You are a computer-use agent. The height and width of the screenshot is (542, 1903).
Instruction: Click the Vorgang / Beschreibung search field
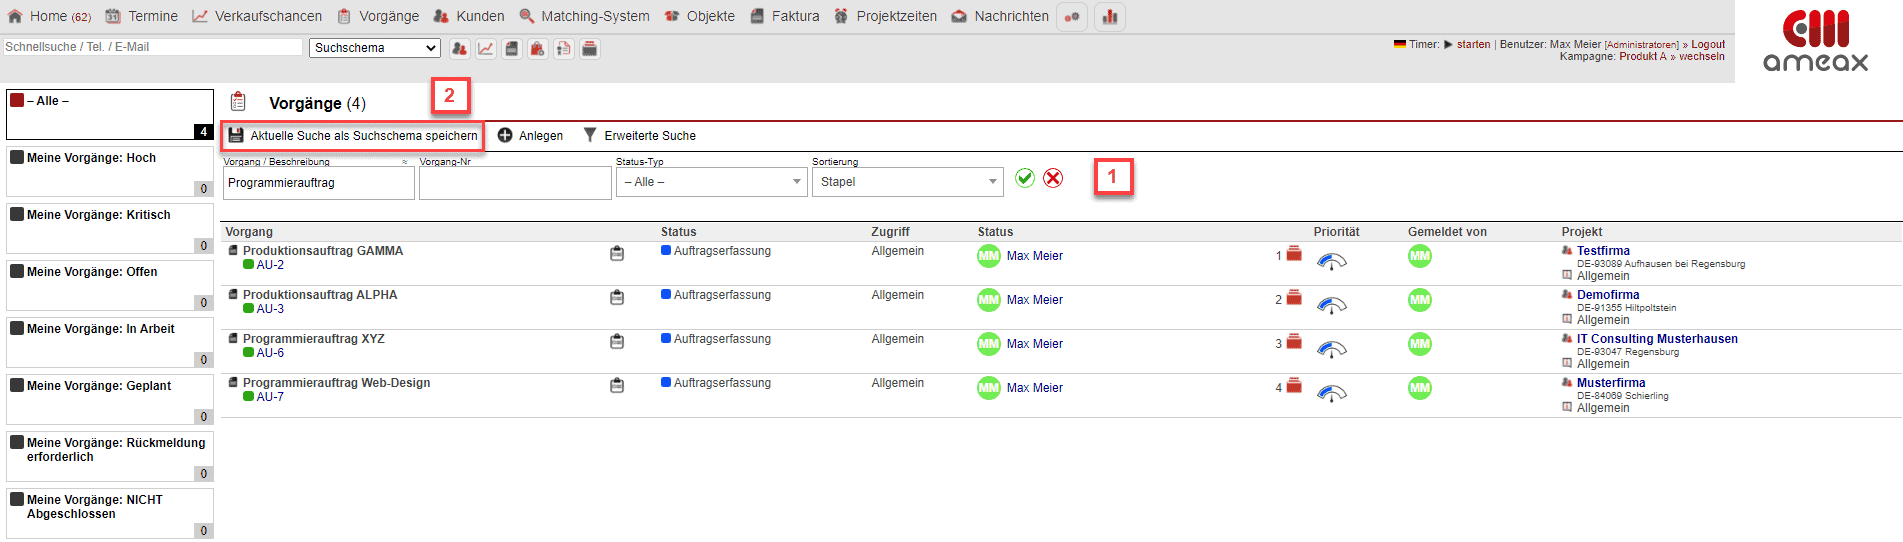[318, 183]
